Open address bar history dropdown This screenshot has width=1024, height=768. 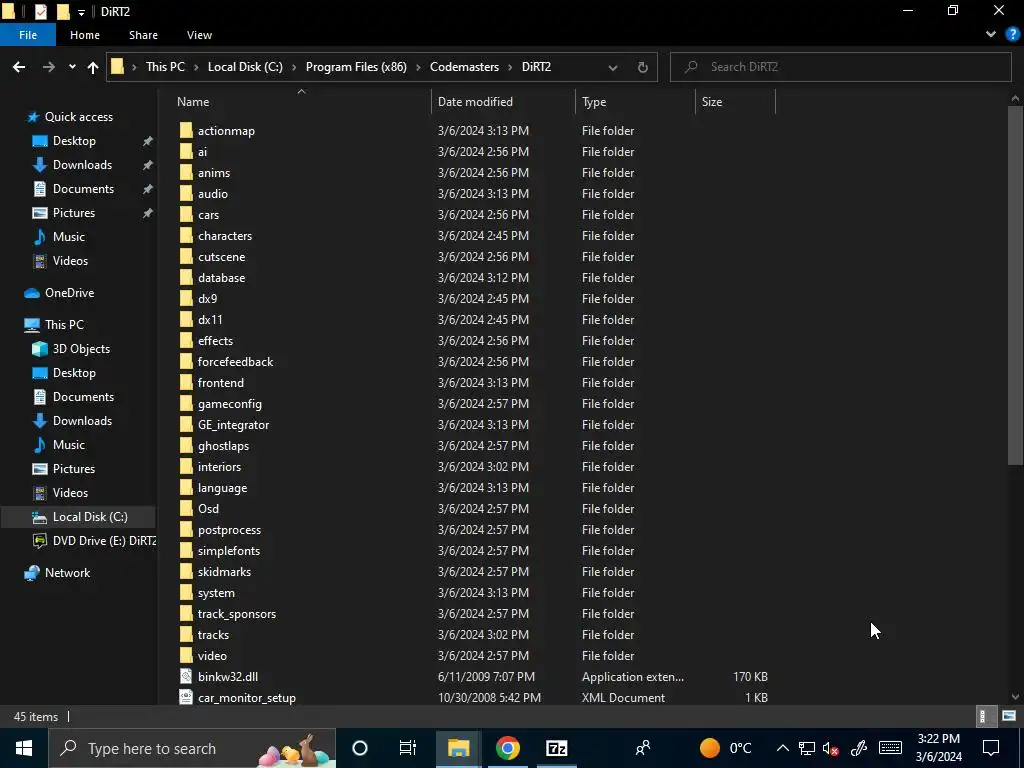point(613,67)
